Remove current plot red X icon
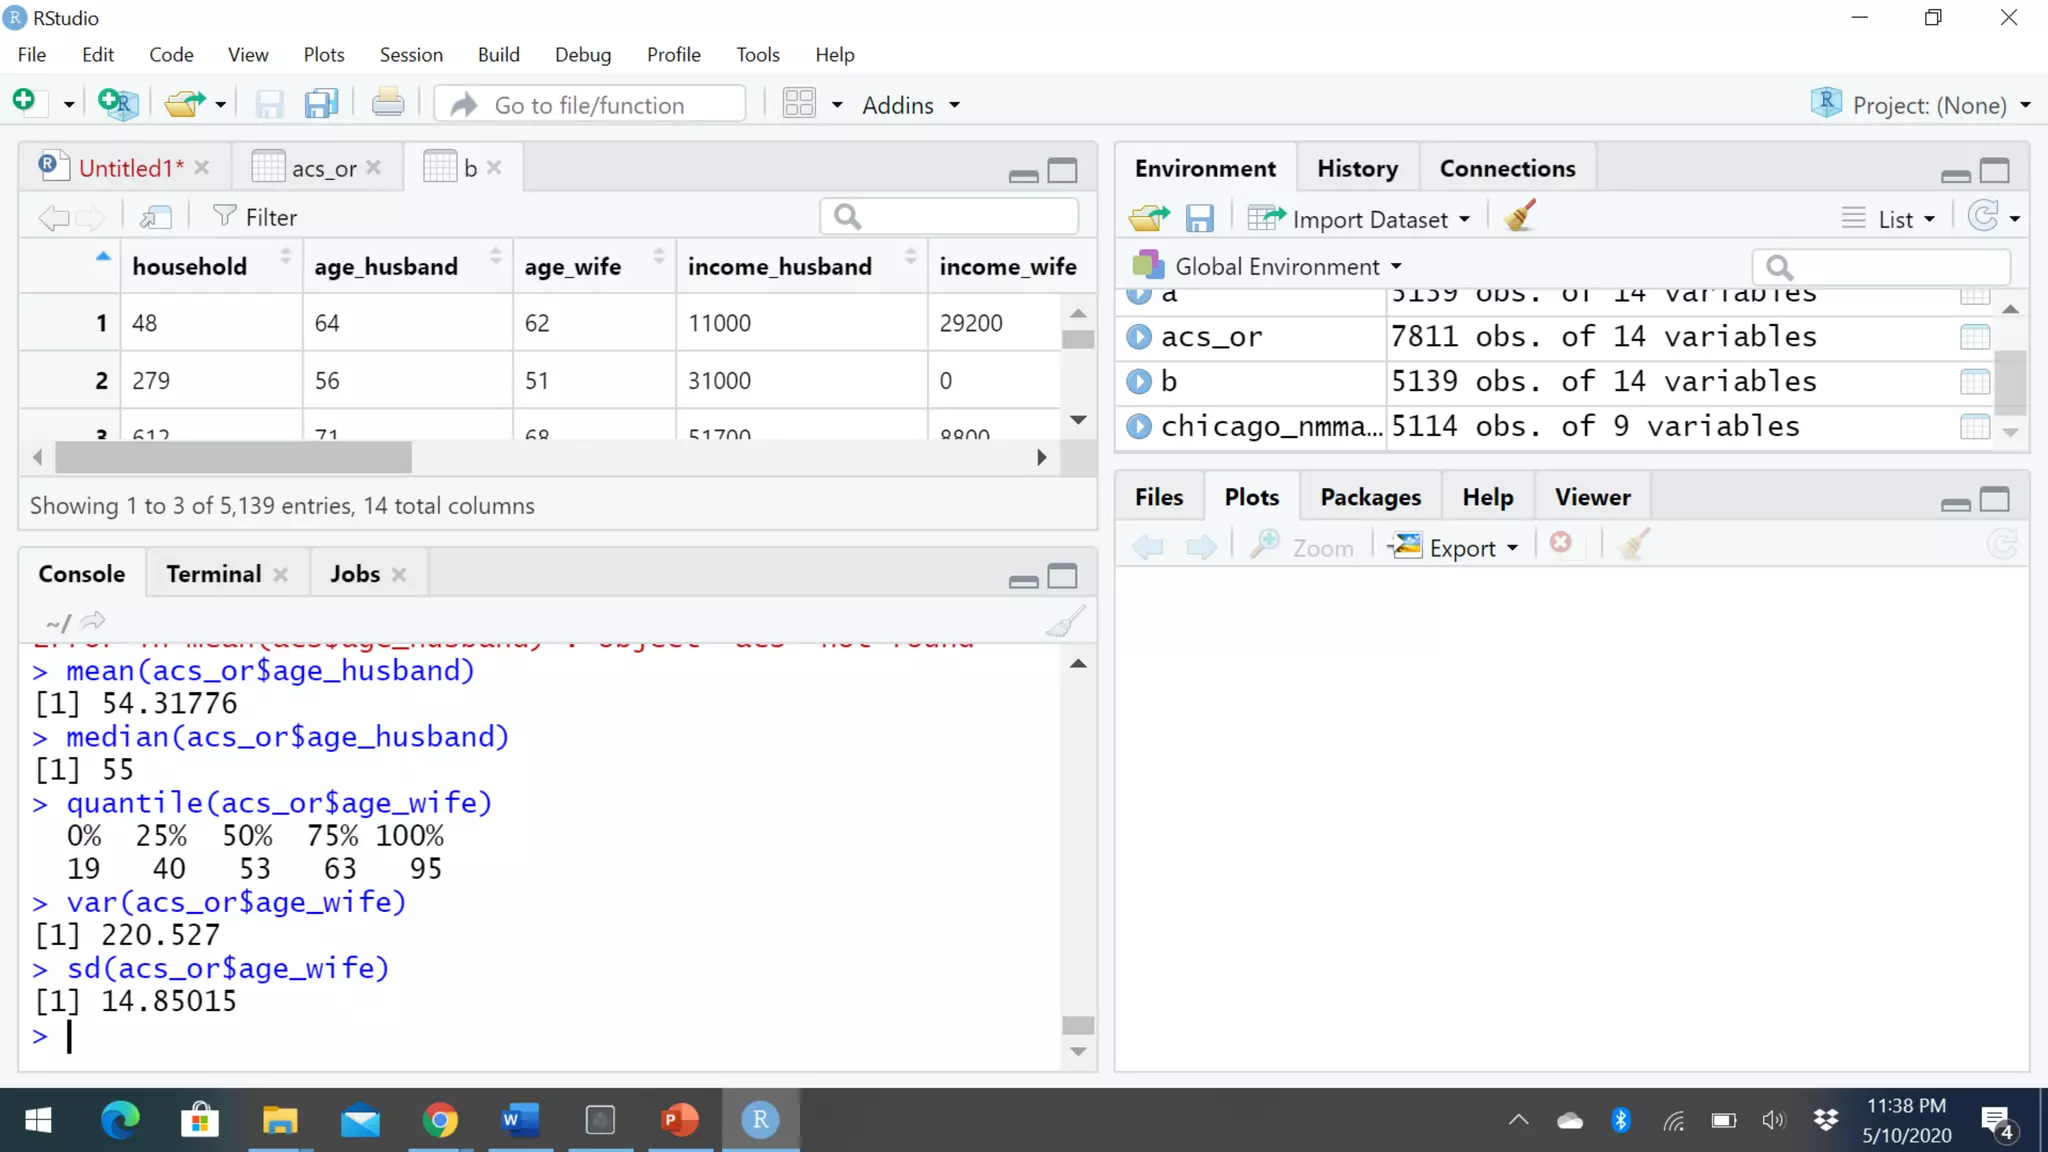 [x=1561, y=543]
